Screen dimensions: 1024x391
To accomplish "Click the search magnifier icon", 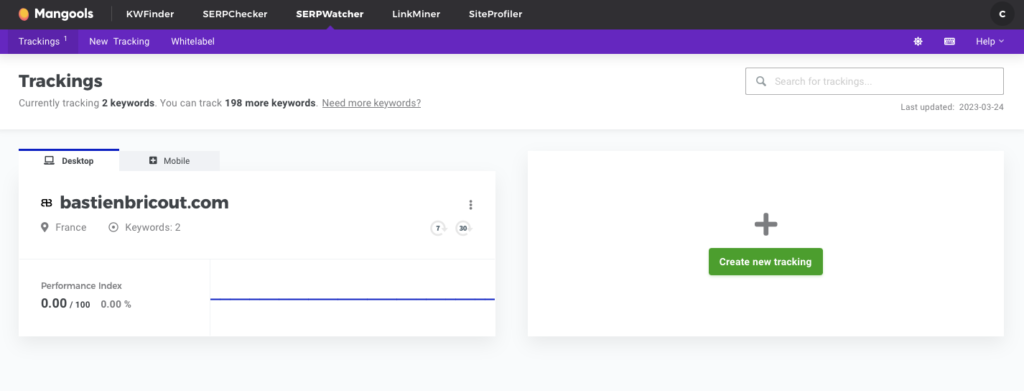I will (x=761, y=82).
